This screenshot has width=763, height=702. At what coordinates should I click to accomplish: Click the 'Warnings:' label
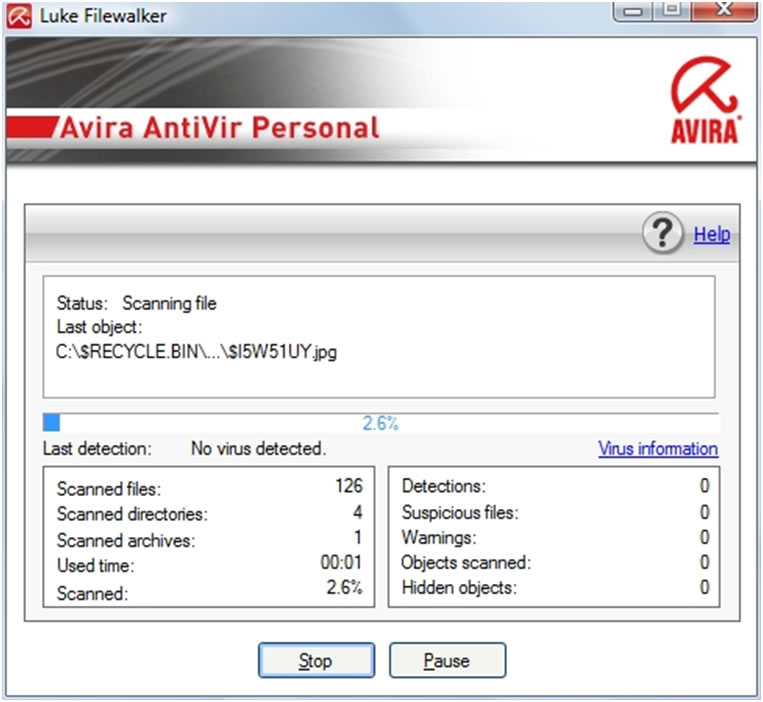[439, 538]
